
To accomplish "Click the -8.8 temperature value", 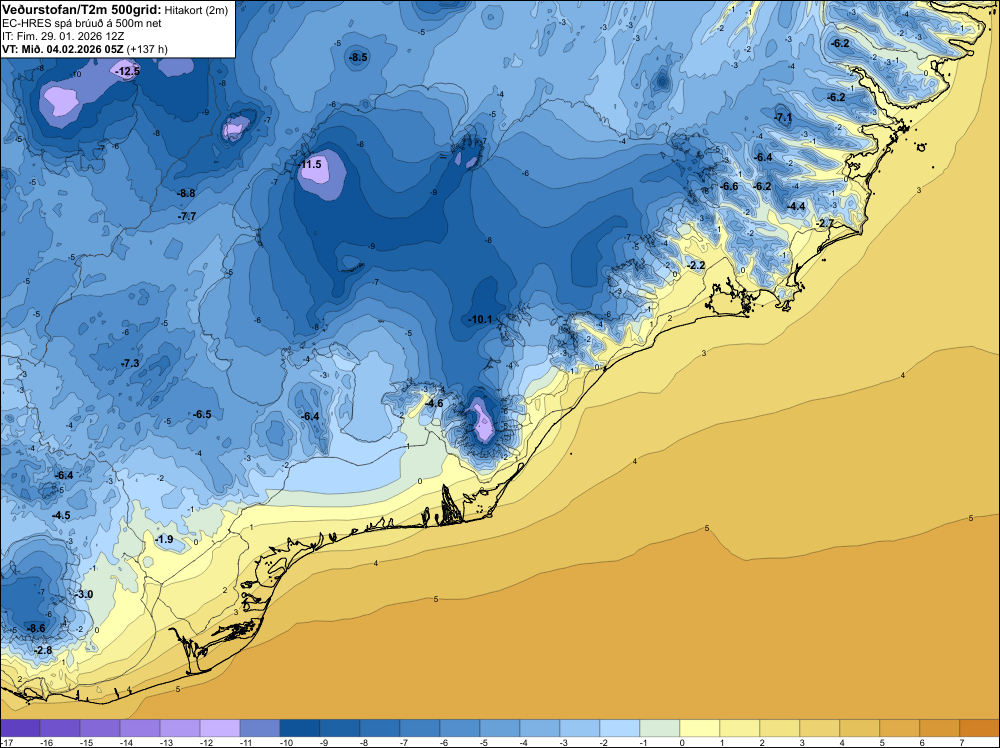I will pyautogui.click(x=186, y=193).
